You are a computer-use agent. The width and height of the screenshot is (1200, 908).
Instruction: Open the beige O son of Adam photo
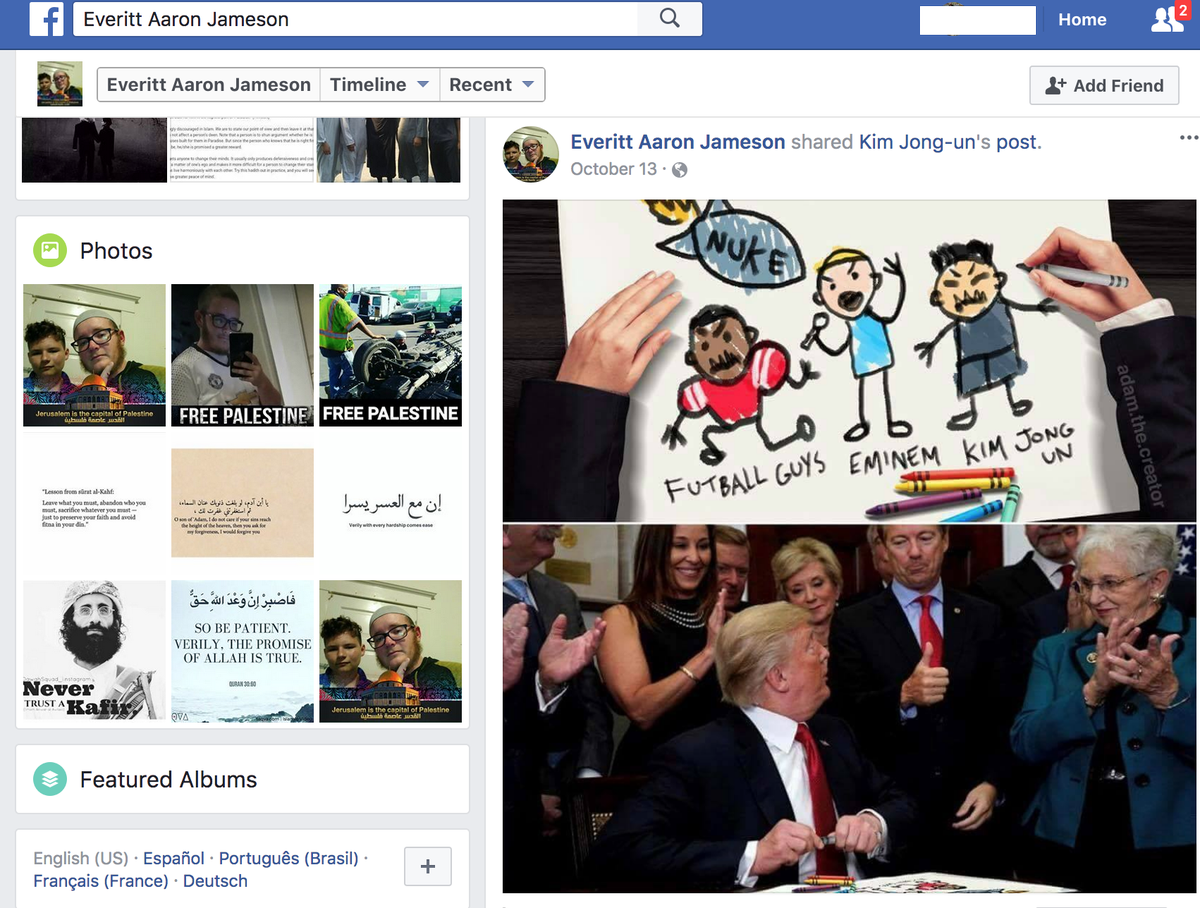242,503
